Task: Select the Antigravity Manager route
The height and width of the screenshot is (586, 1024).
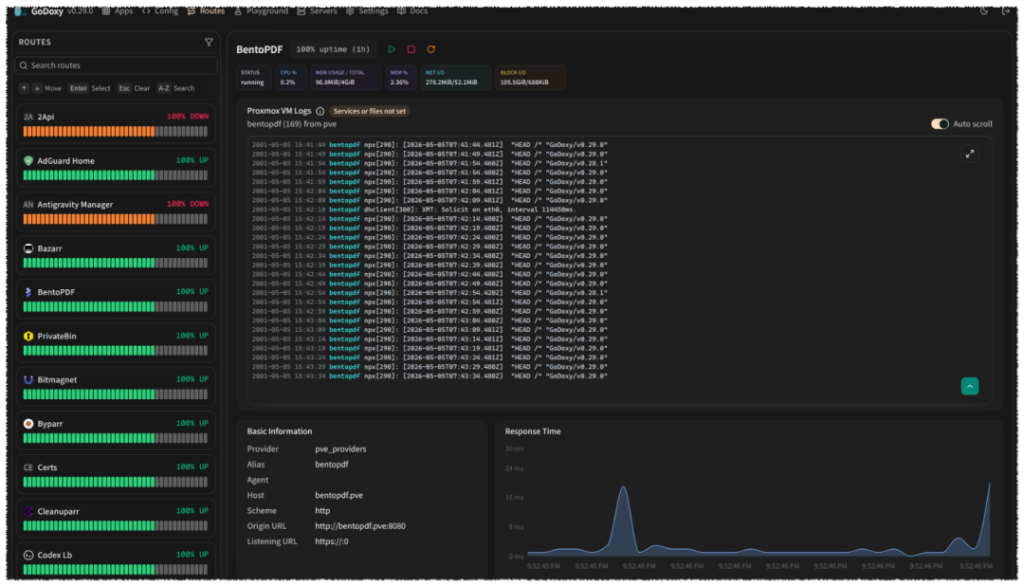Action: click(x=116, y=212)
